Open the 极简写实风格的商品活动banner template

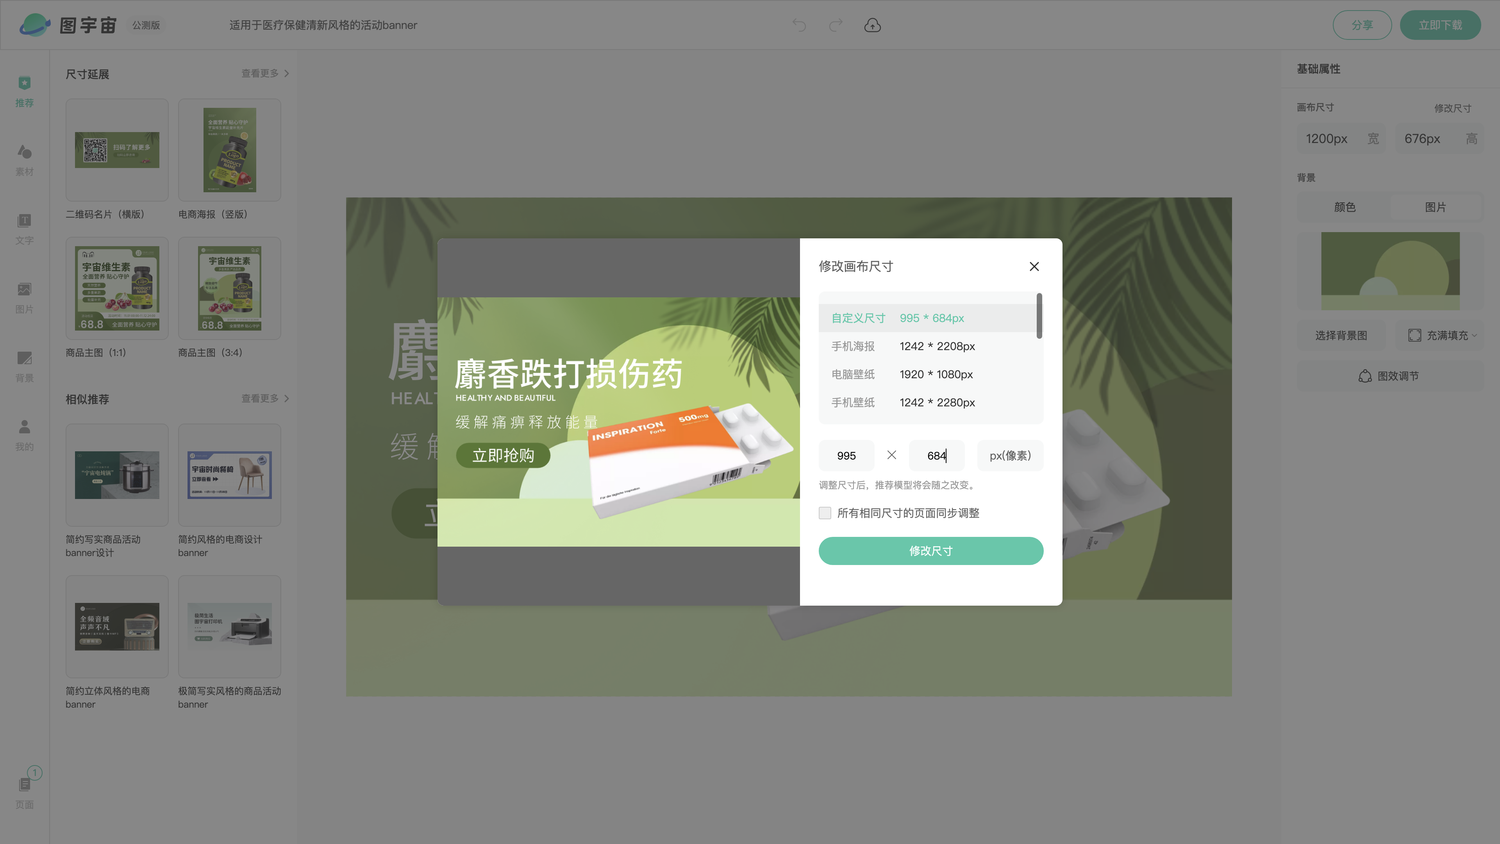pos(229,626)
